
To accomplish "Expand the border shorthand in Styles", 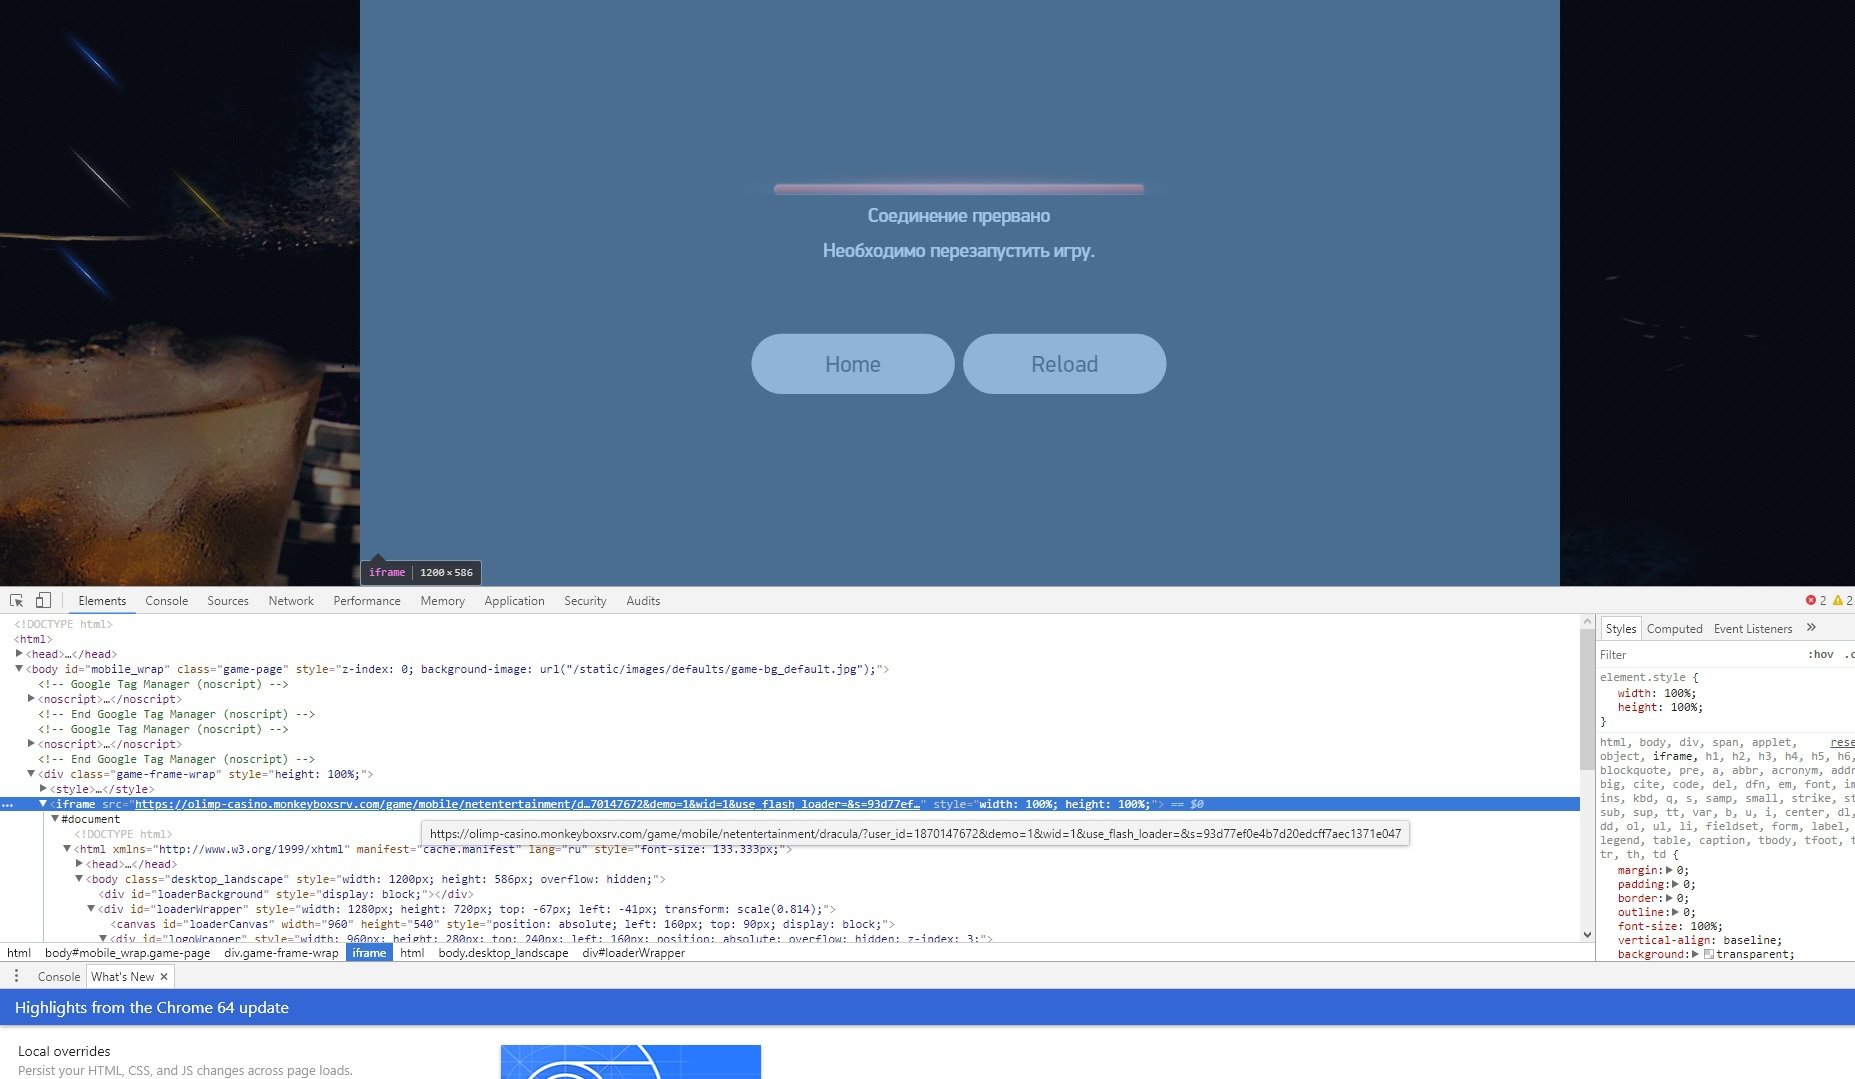I will 1669,898.
